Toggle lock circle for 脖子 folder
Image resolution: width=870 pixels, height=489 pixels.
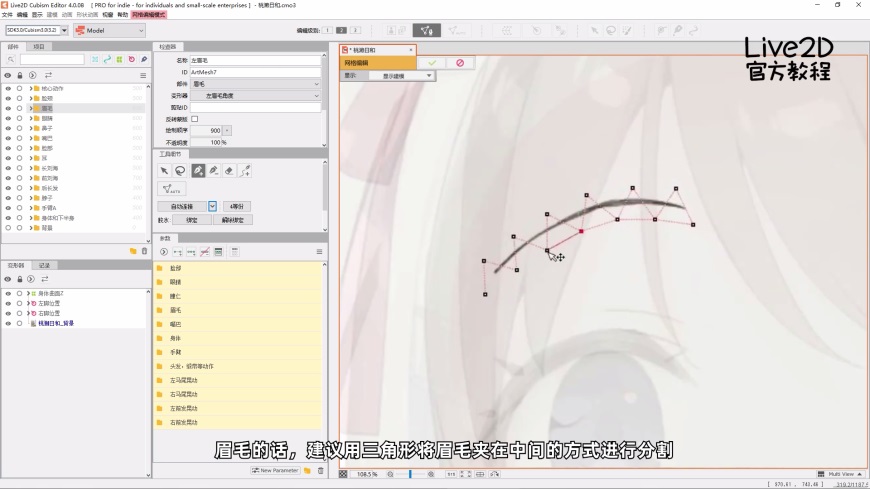[x=19, y=198]
